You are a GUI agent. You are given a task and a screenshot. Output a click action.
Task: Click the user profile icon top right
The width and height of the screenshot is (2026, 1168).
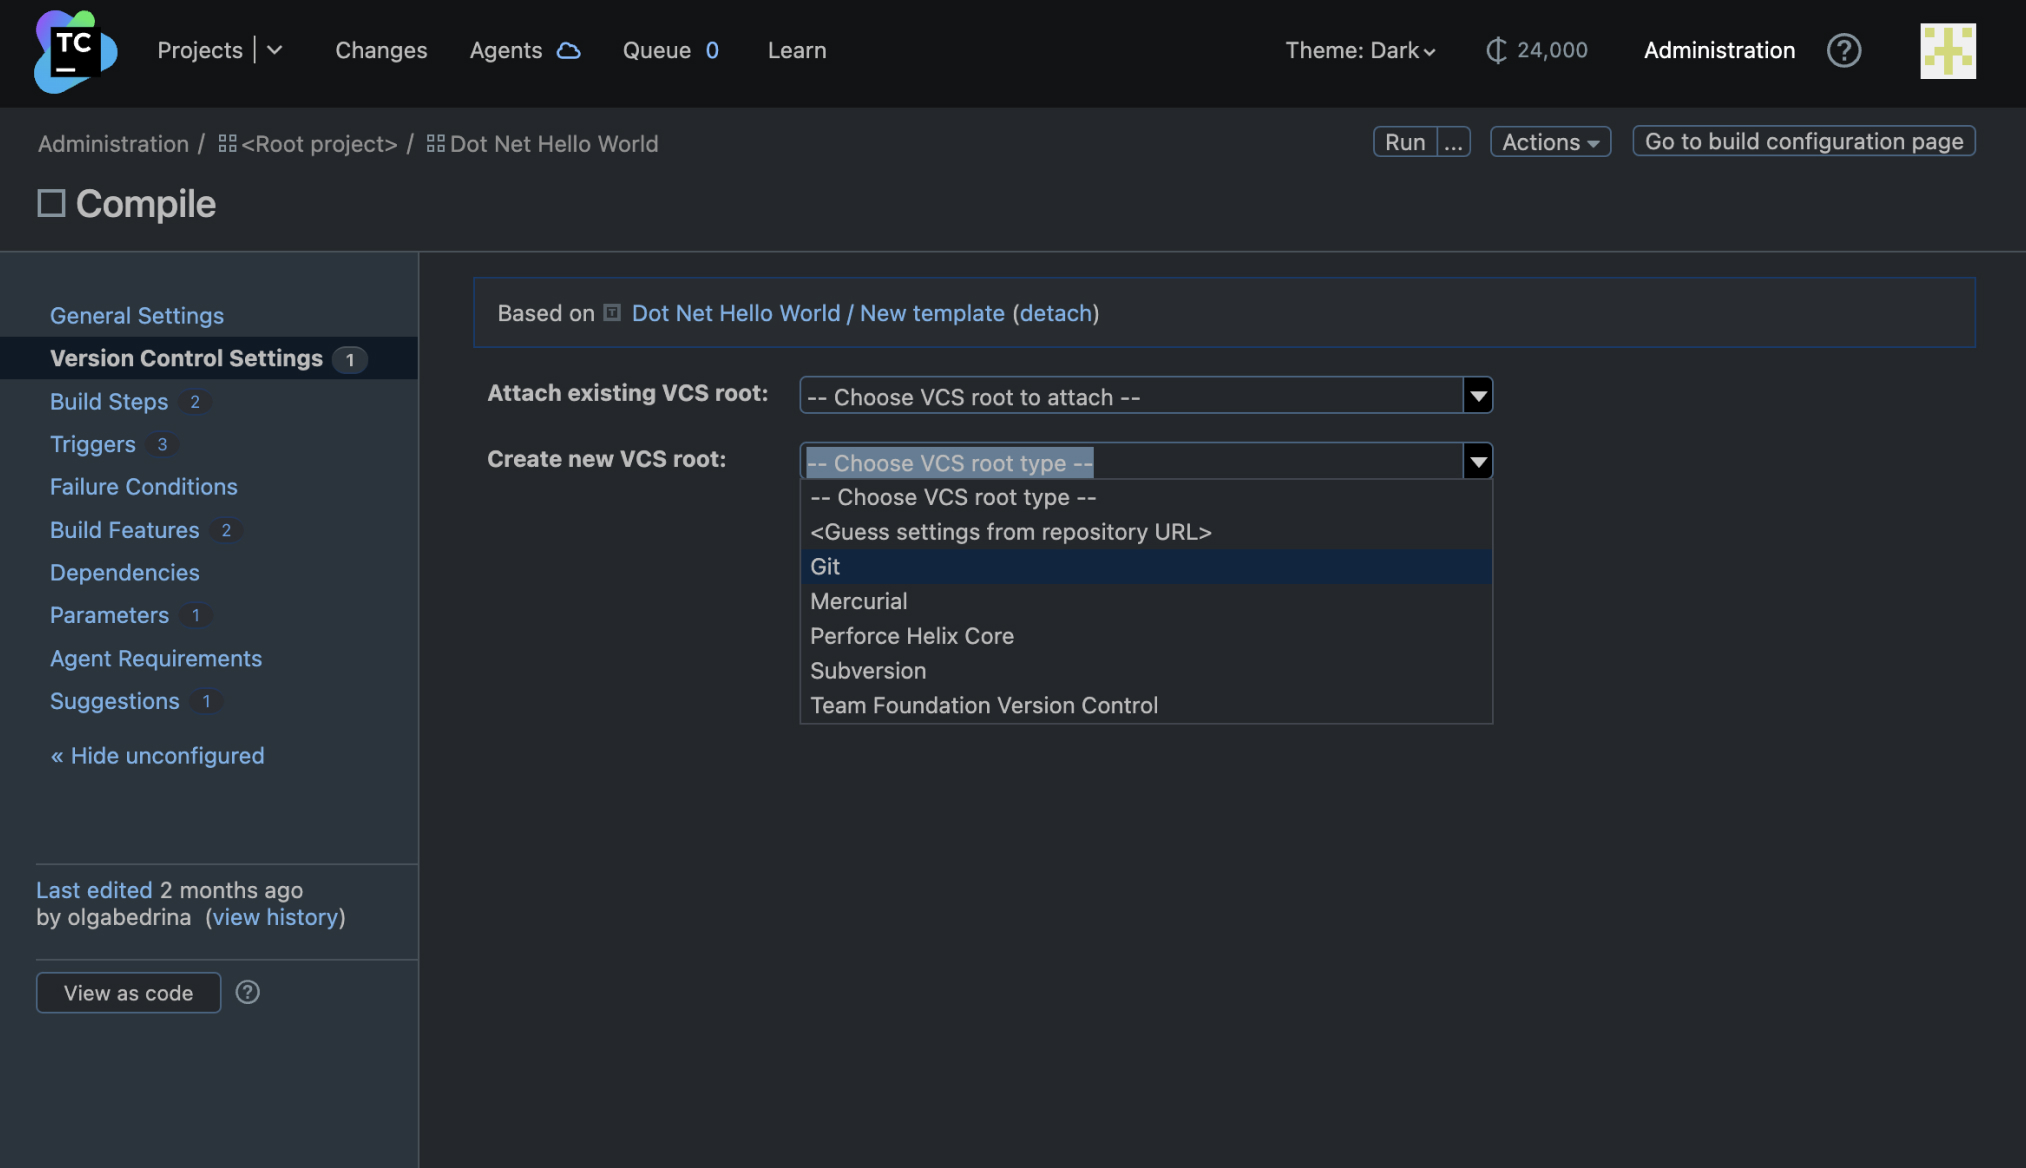1948,50
